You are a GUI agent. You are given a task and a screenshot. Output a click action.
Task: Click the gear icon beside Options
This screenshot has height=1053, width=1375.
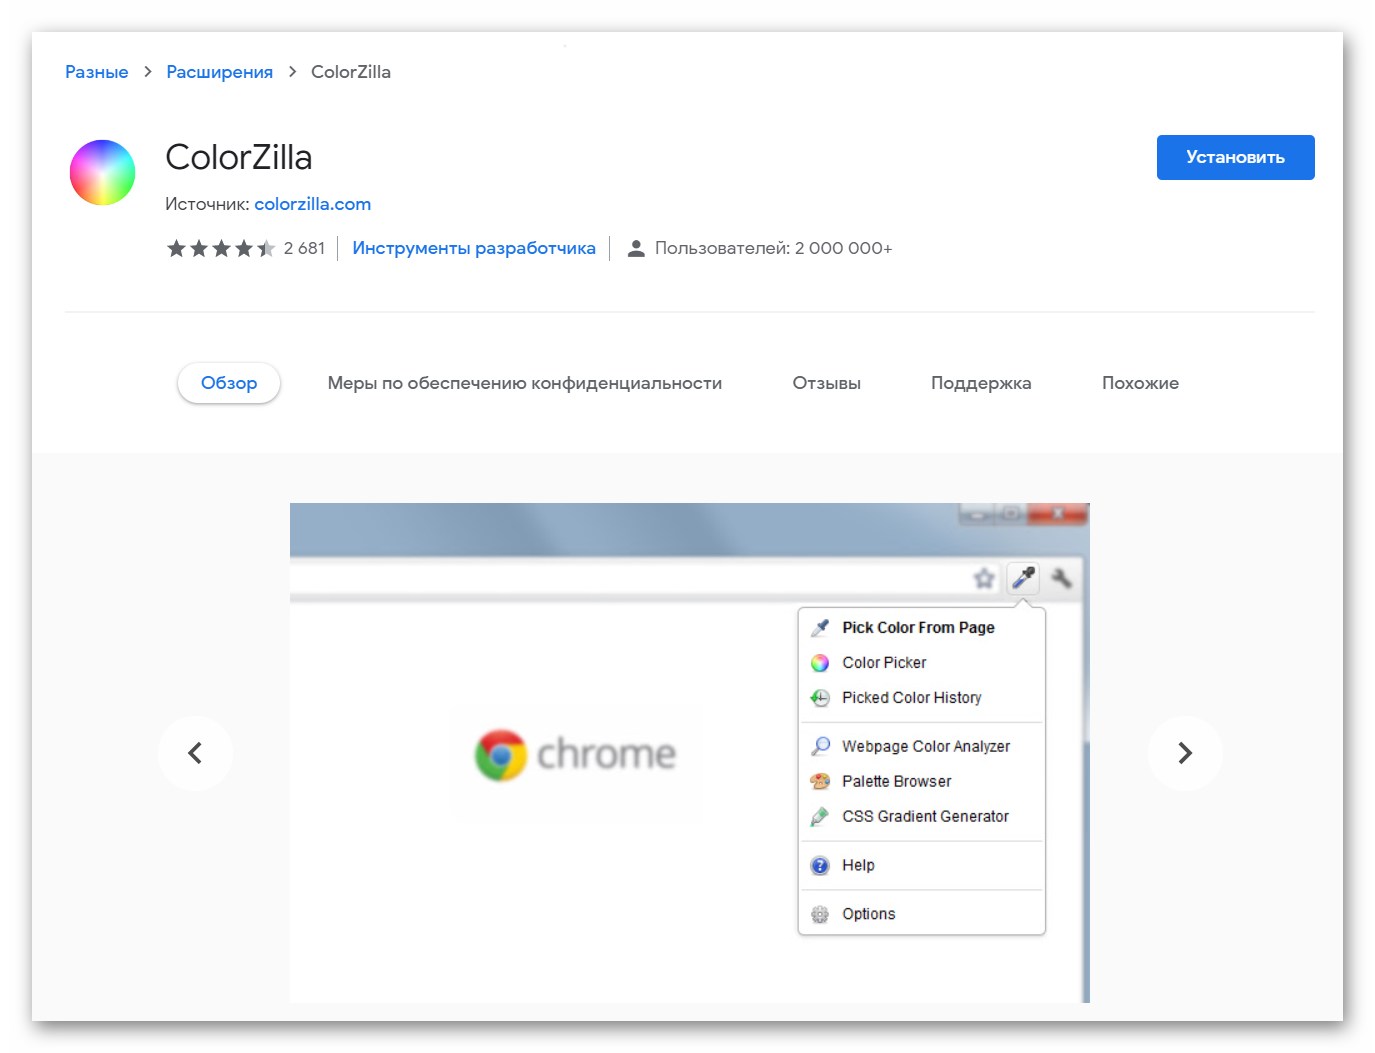(820, 914)
